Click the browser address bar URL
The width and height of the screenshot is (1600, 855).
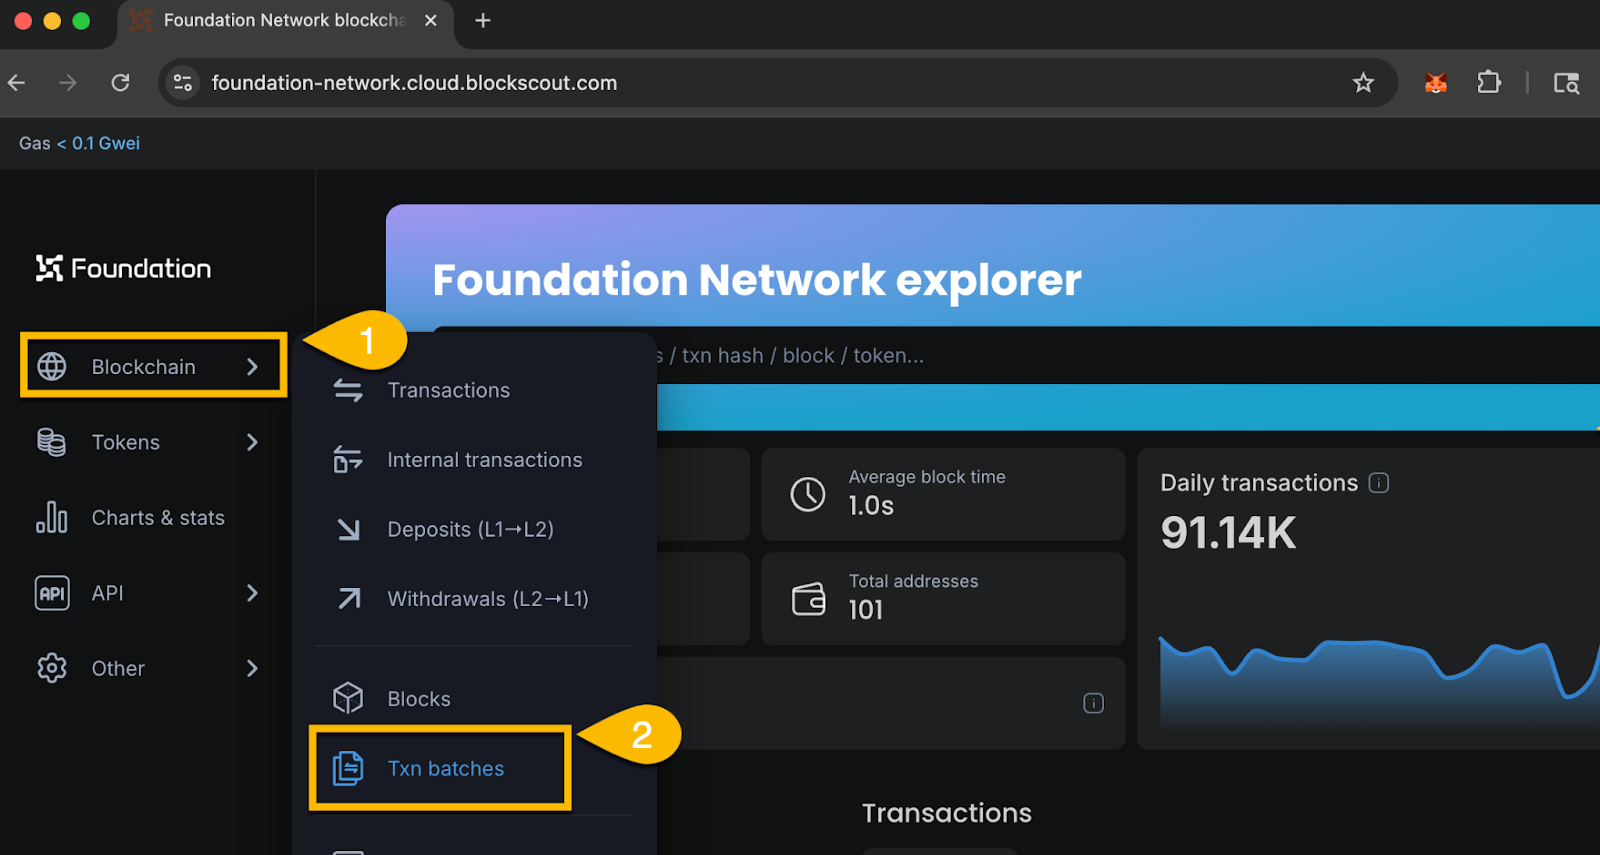click(x=414, y=83)
